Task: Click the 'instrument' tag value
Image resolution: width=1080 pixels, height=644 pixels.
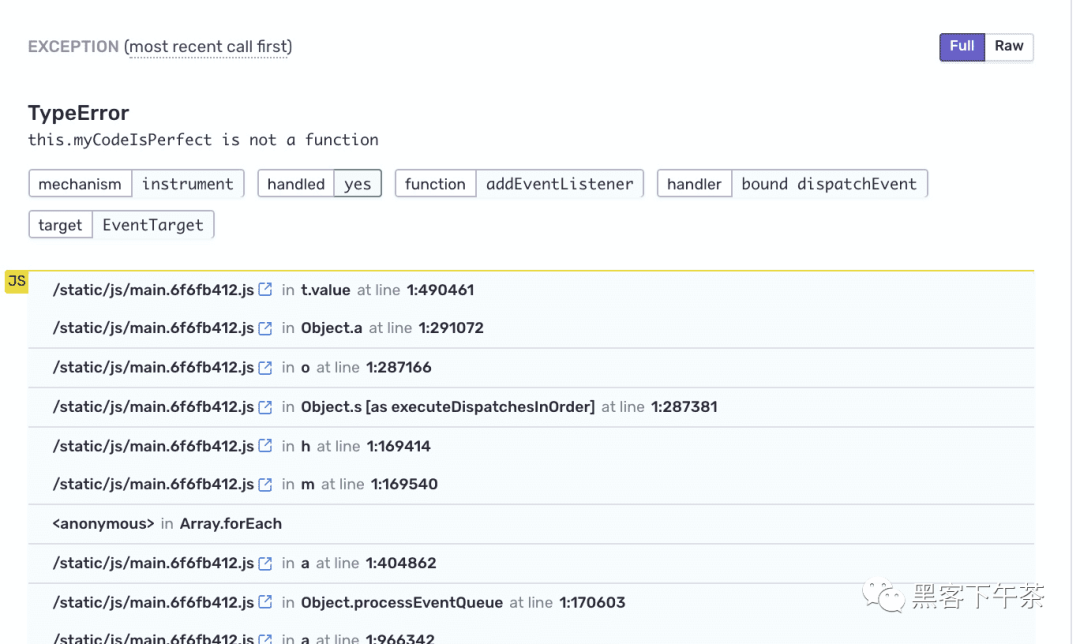Action: 187,184
